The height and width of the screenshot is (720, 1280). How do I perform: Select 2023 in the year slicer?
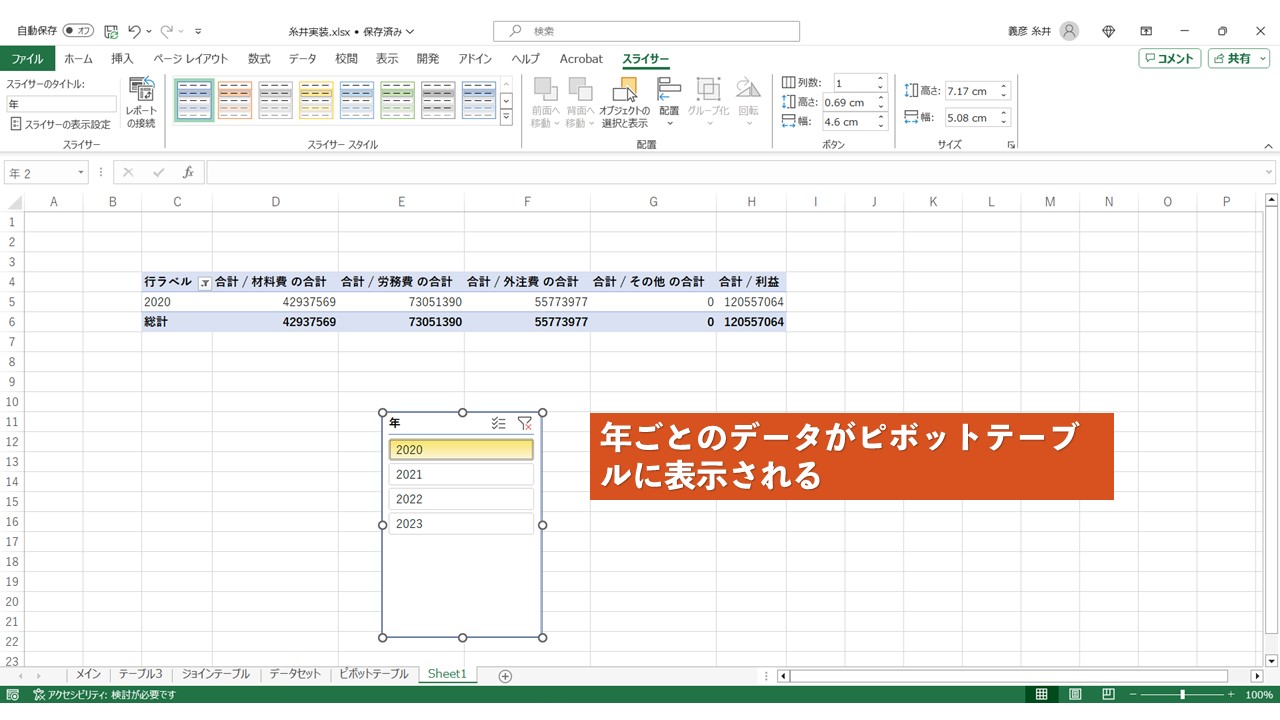tap(461, 524)
